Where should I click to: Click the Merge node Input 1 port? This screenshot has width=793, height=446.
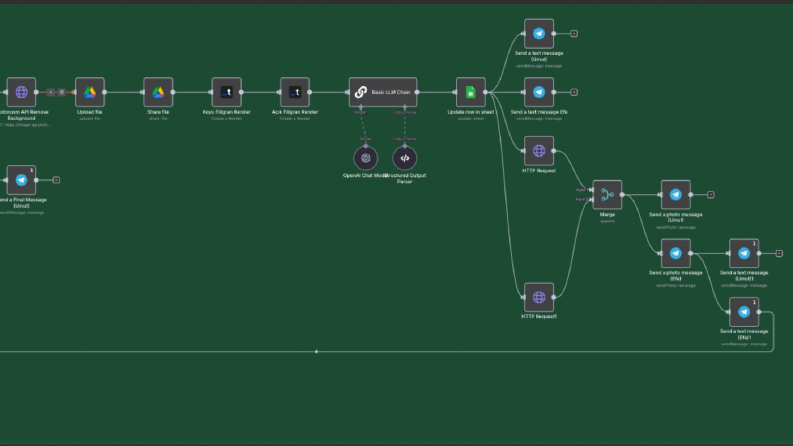[592, 190]
